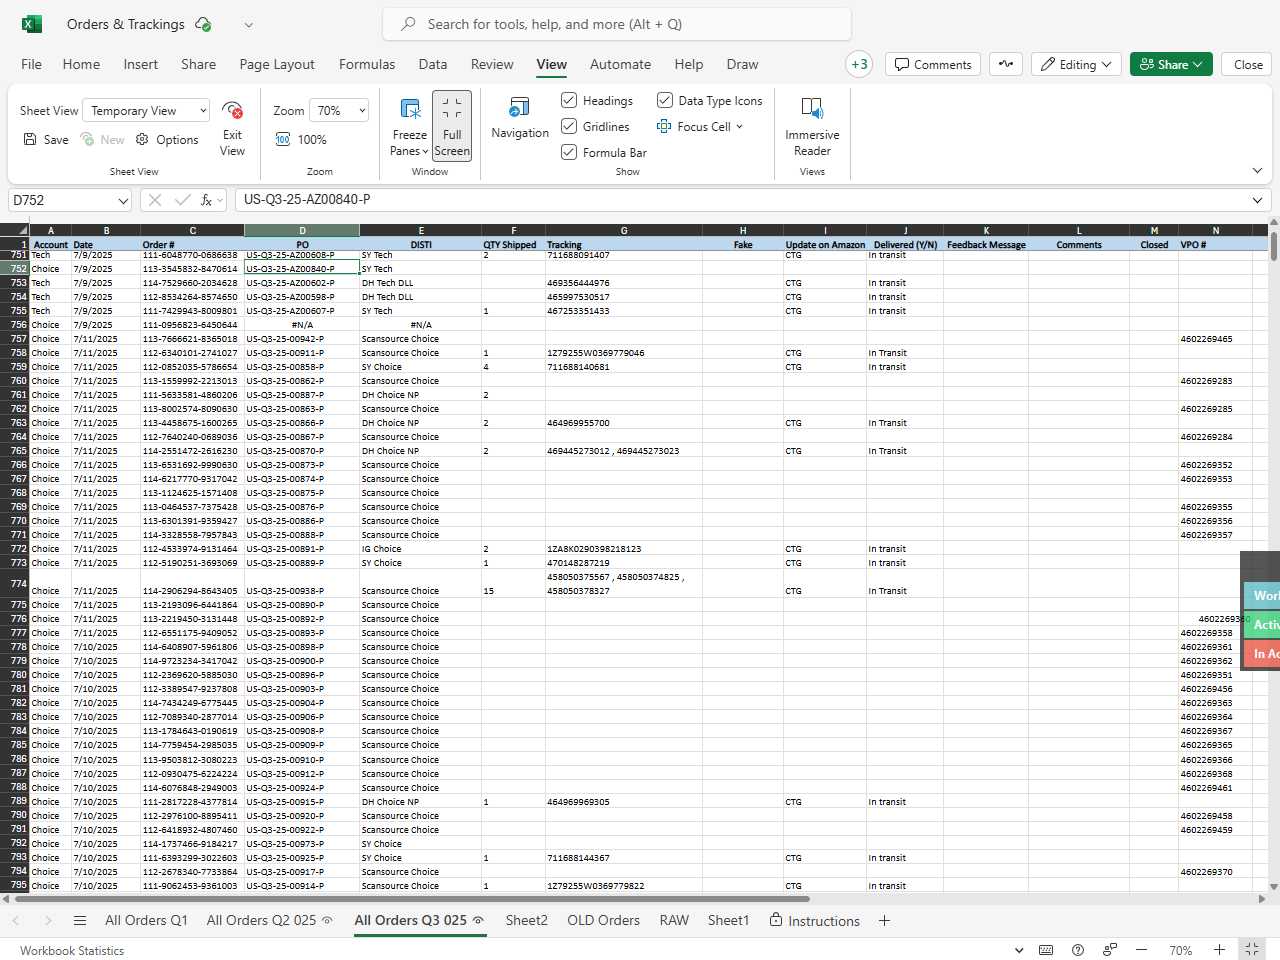The width and height of the screenshot is (1280, 960).
Task: Open the all-sheets list icon
Action: click(80, 920)
